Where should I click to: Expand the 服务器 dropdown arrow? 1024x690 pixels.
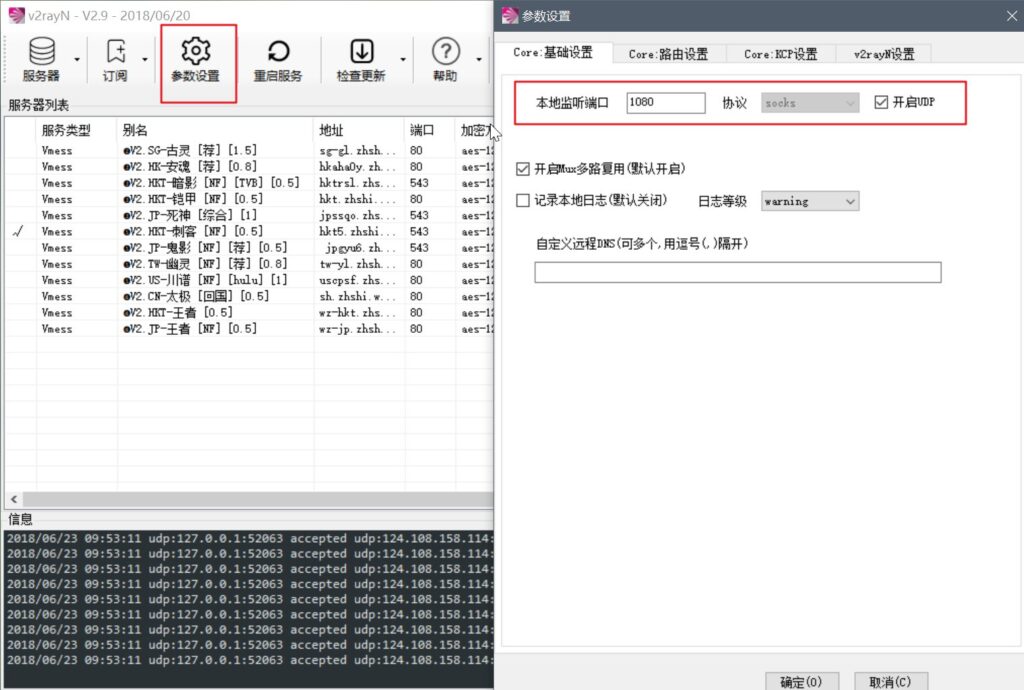pyautogui.click(x=77, y=59)
